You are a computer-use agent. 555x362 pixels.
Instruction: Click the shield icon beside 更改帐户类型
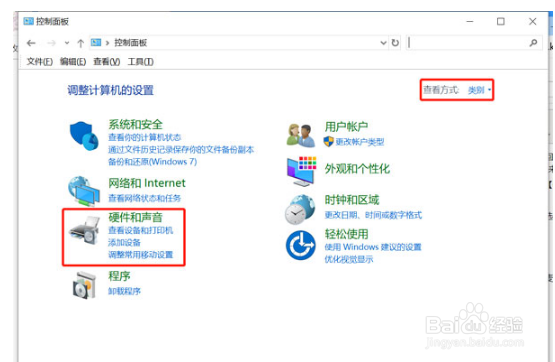(328, 142)
